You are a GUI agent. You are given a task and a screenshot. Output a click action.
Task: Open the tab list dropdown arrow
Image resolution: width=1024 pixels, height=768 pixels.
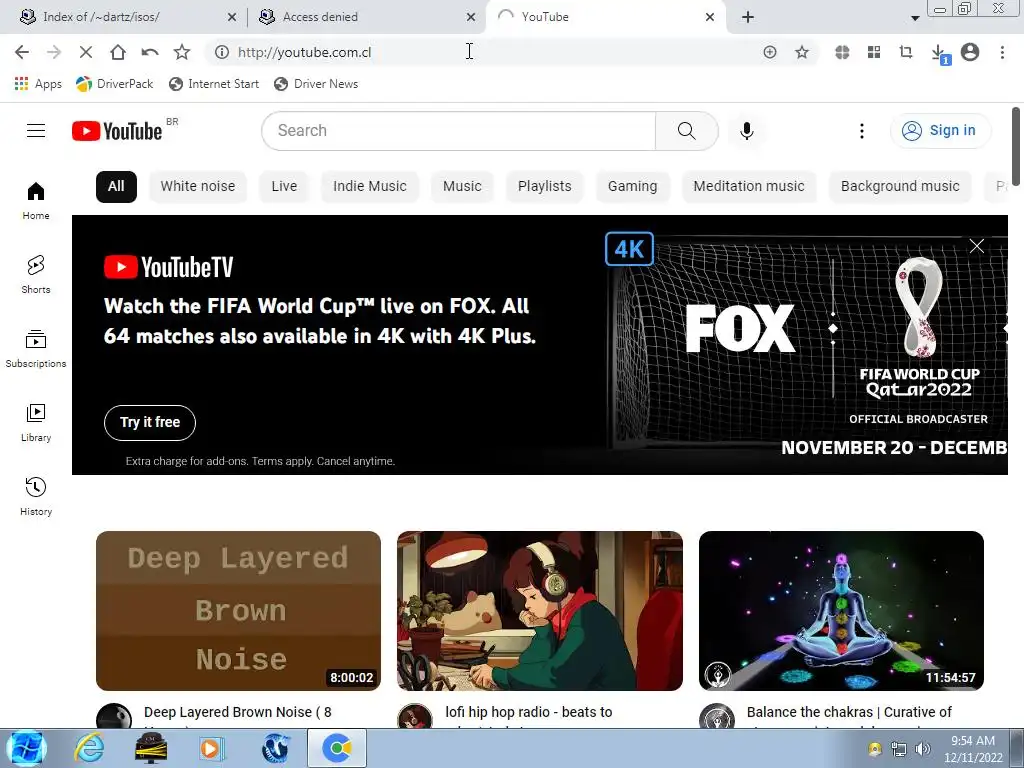click(x=915, y=18)
